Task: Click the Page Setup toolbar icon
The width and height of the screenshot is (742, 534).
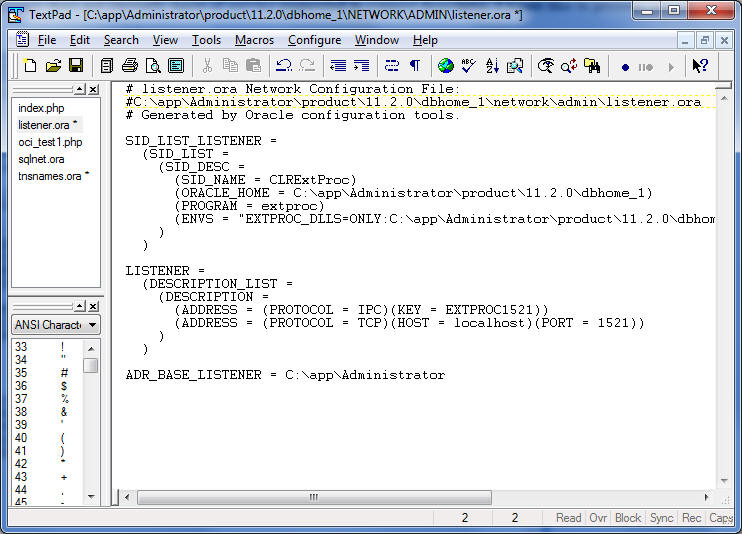Action: point(176,65)
